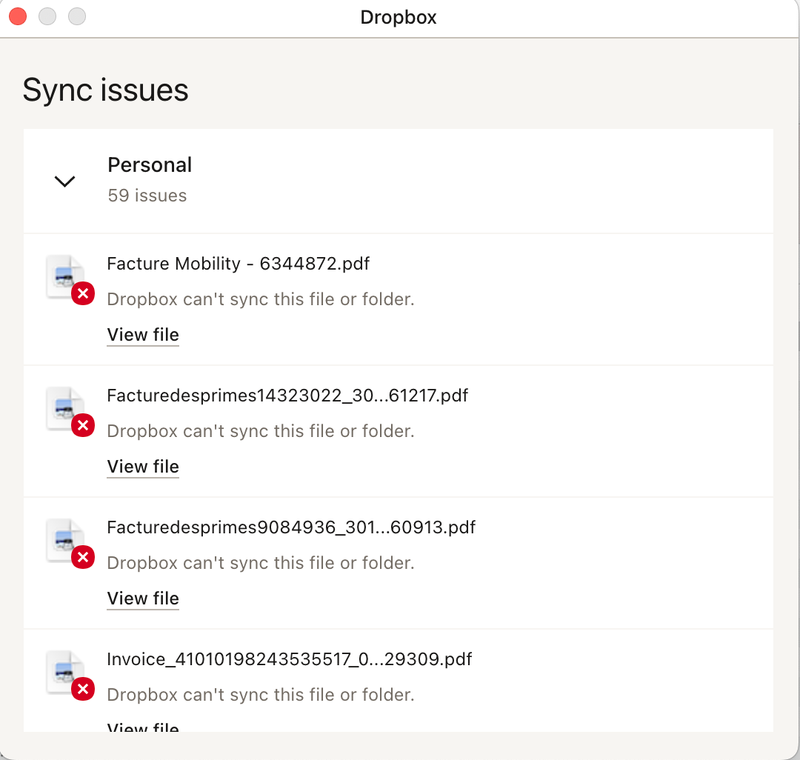Click red error badge on Invoice_41010198243535517 file
Viewport: 800px width, 760px height.
83,690
